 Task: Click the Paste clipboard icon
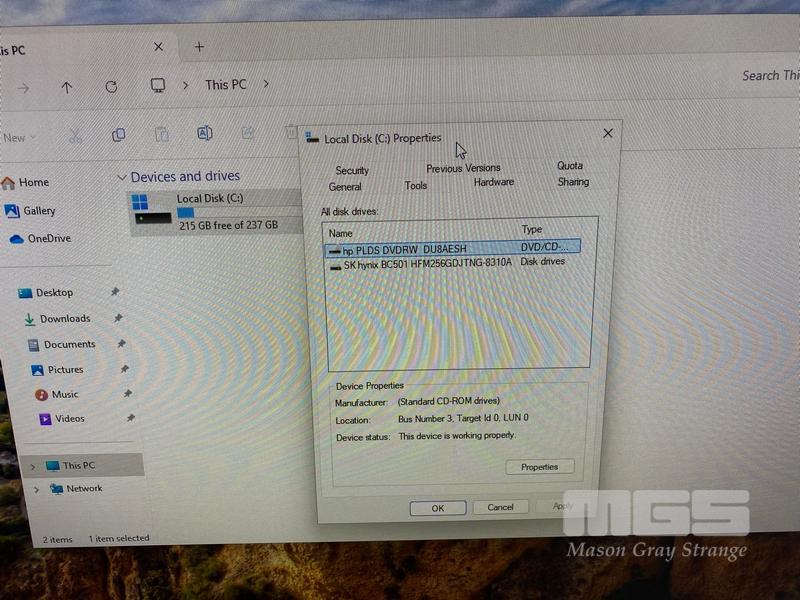(161, 134)
